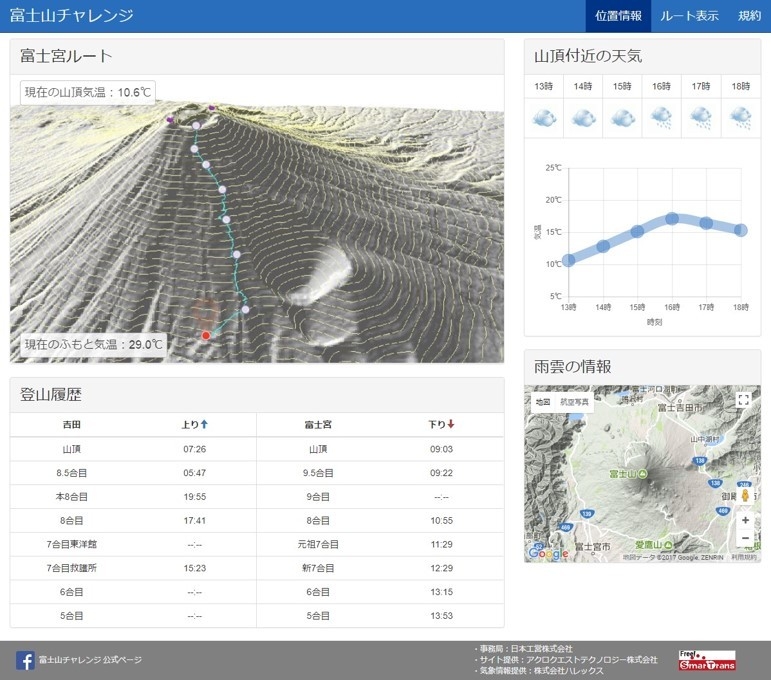Click the 16時 rainy weather icon
771x680 pixels.
pyautogui.click(x=662, y=118)
